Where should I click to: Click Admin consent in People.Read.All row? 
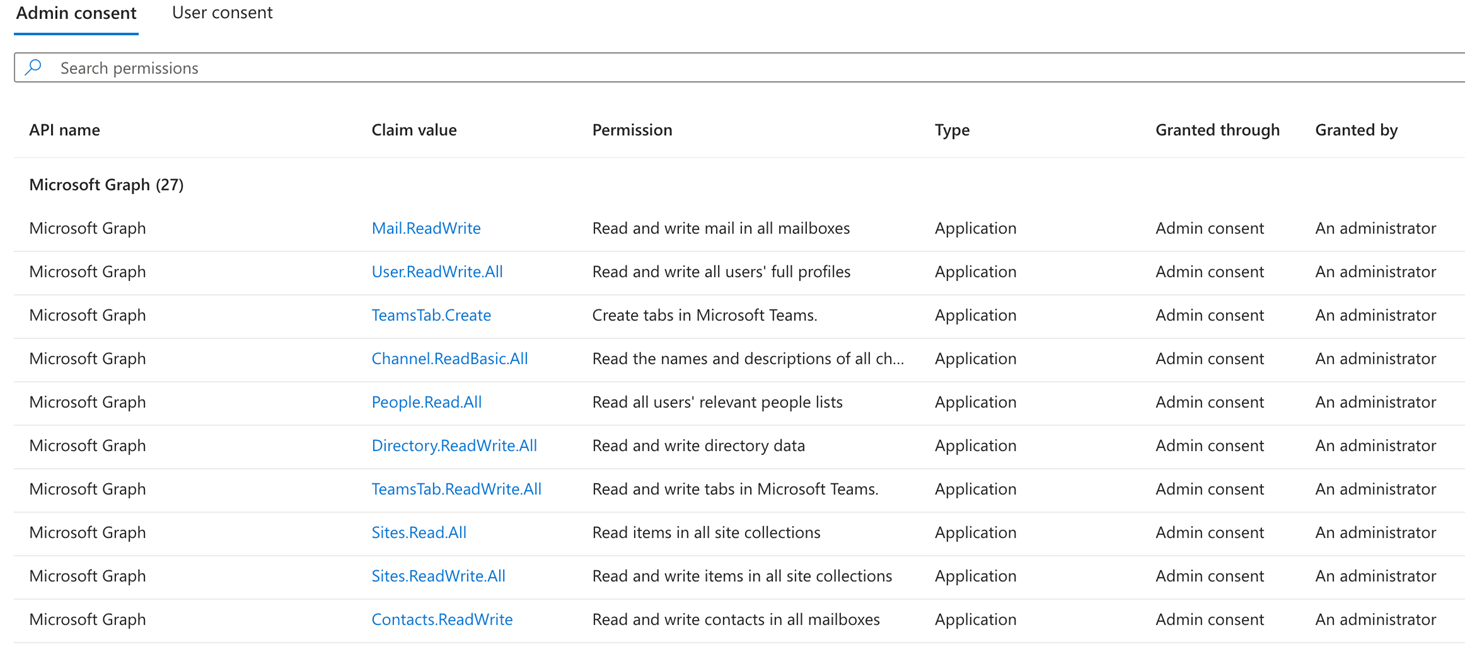pos(1209,402)
